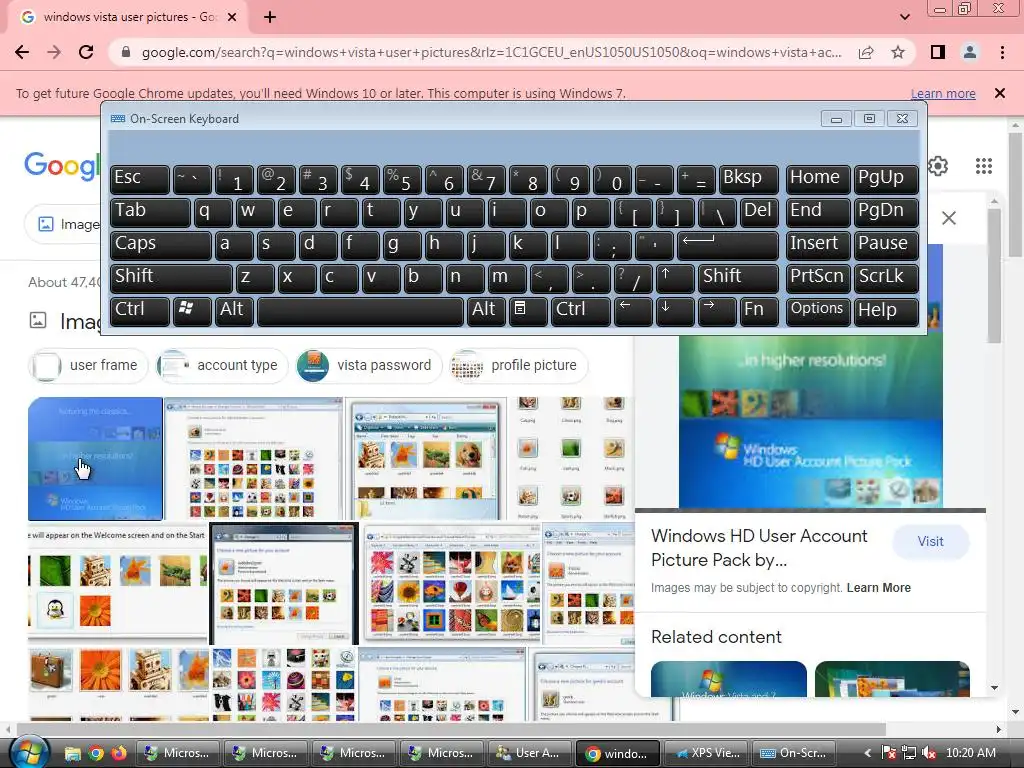Image resolution: width=1024 pixels, height=768 pixels.
Task: Click the Tab key on keyboard
Action: coord(150,211)
